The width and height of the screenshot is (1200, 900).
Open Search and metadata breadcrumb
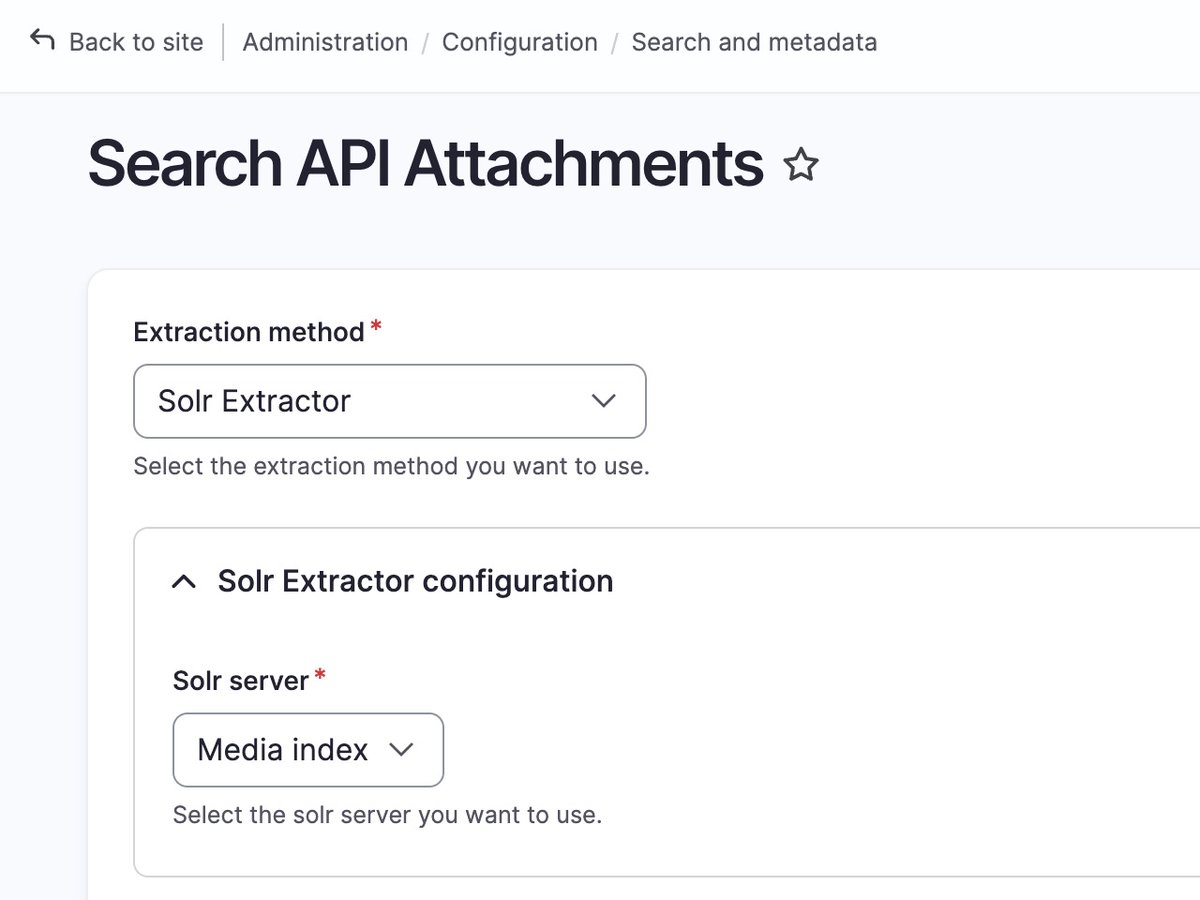754,43
